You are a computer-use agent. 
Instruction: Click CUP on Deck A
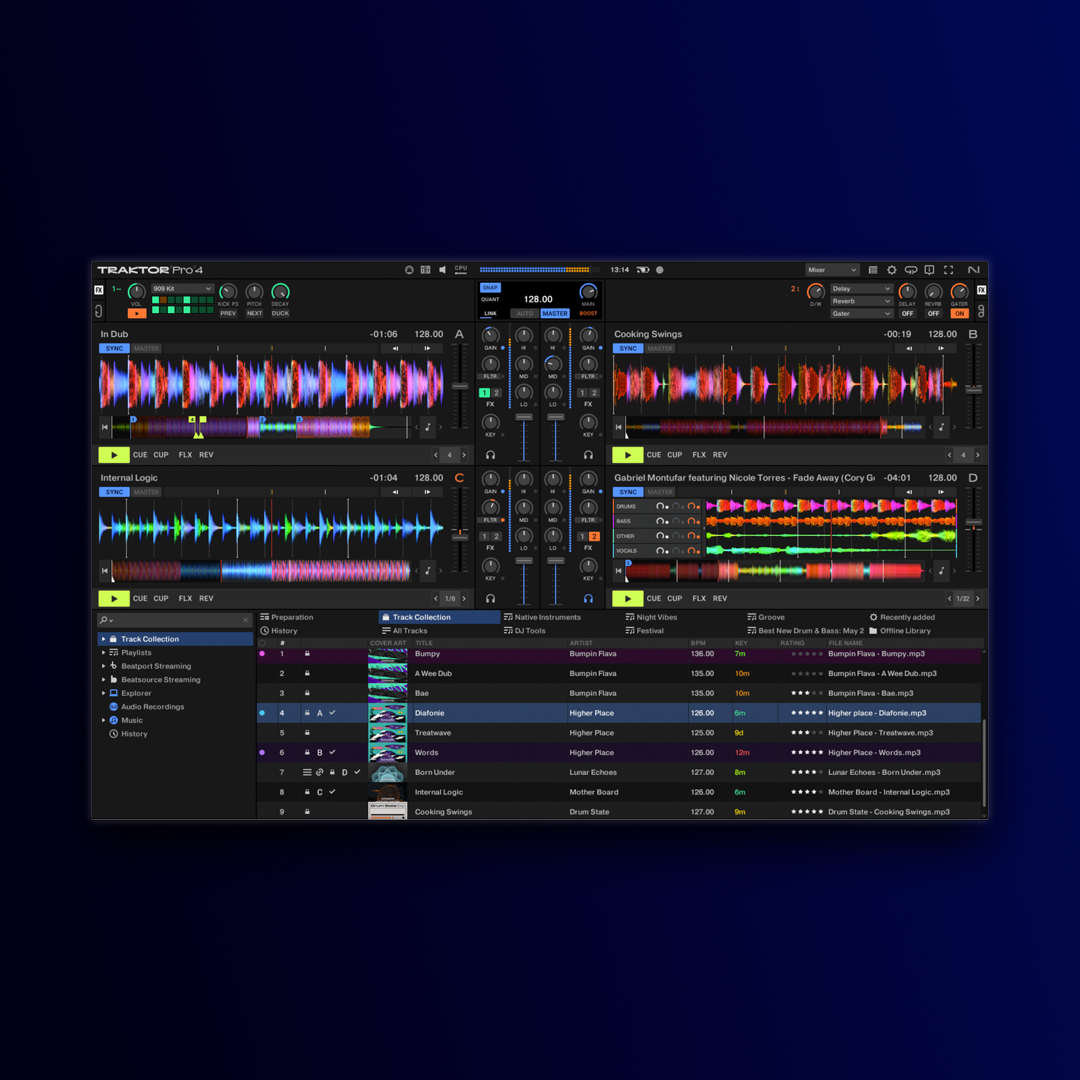[x=160, y=455]
